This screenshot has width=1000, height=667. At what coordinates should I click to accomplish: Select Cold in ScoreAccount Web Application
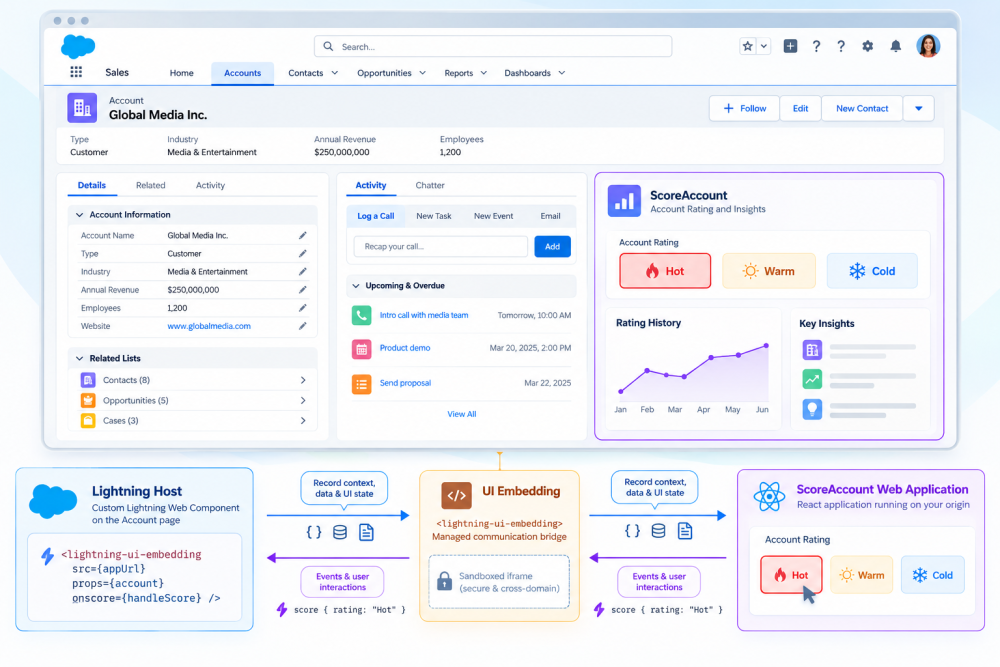pyautogui.click(x=932, y=575)
